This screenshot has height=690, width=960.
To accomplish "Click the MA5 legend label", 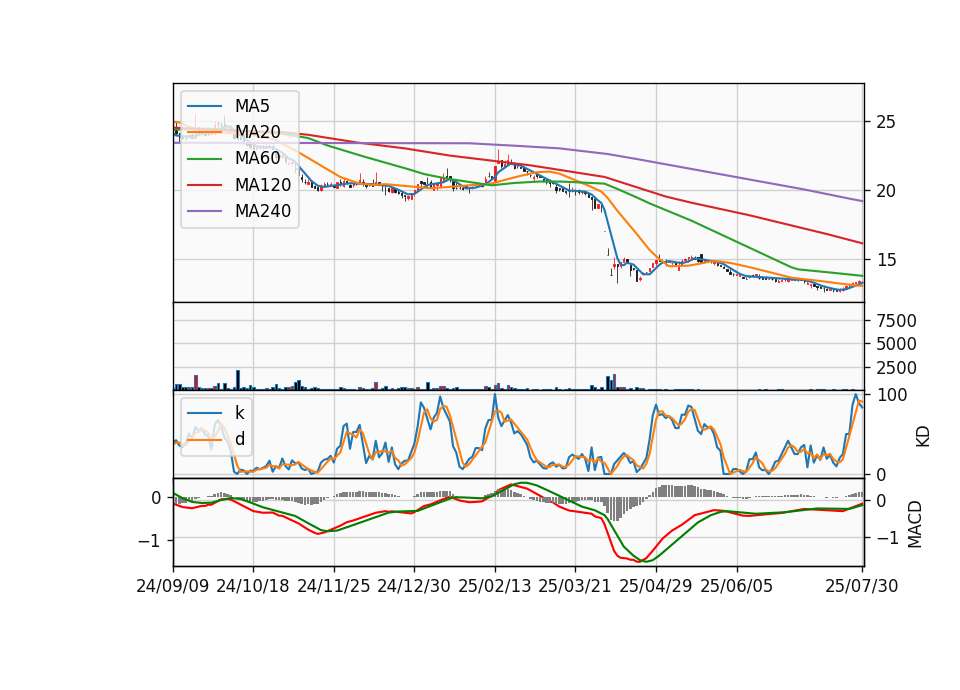I will 252,106.
